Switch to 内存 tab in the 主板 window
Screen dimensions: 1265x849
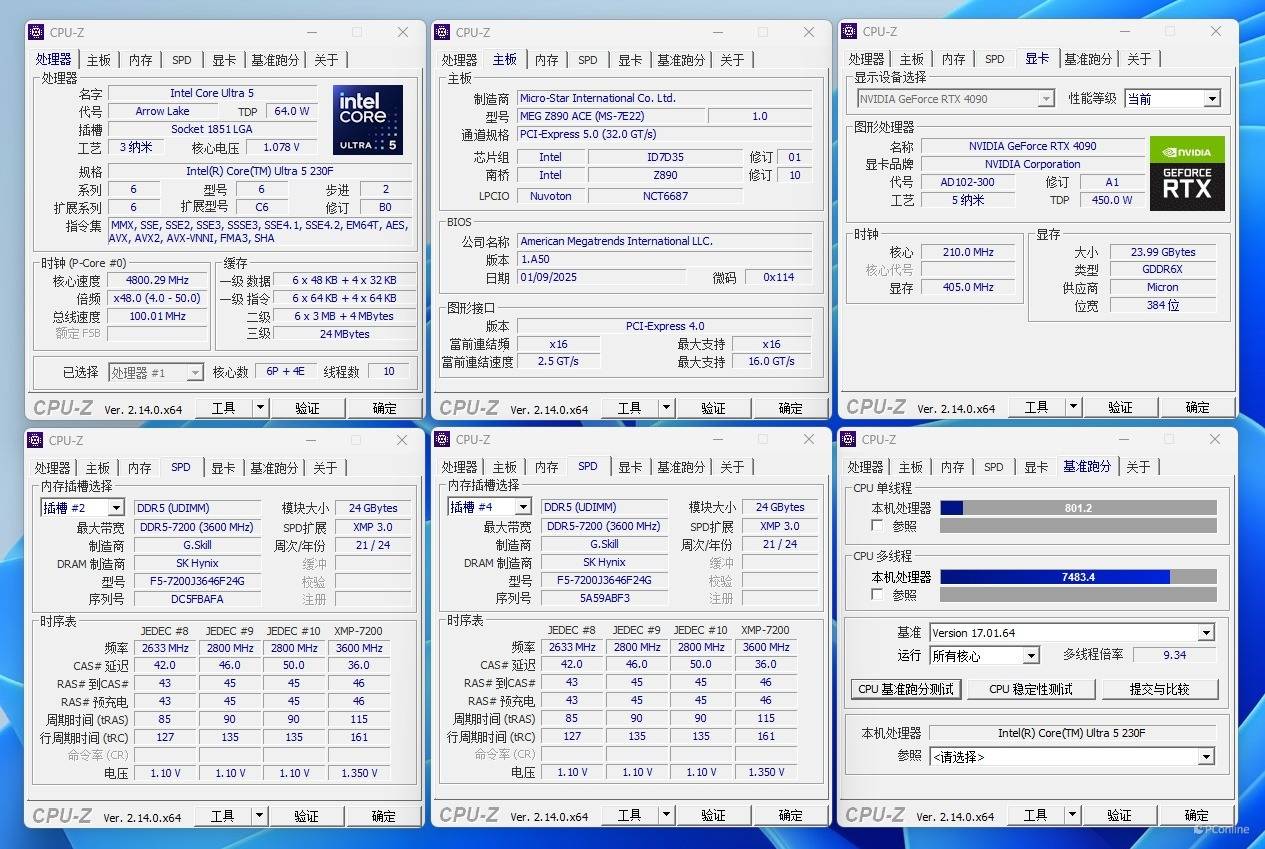click(x=547, y=60)
